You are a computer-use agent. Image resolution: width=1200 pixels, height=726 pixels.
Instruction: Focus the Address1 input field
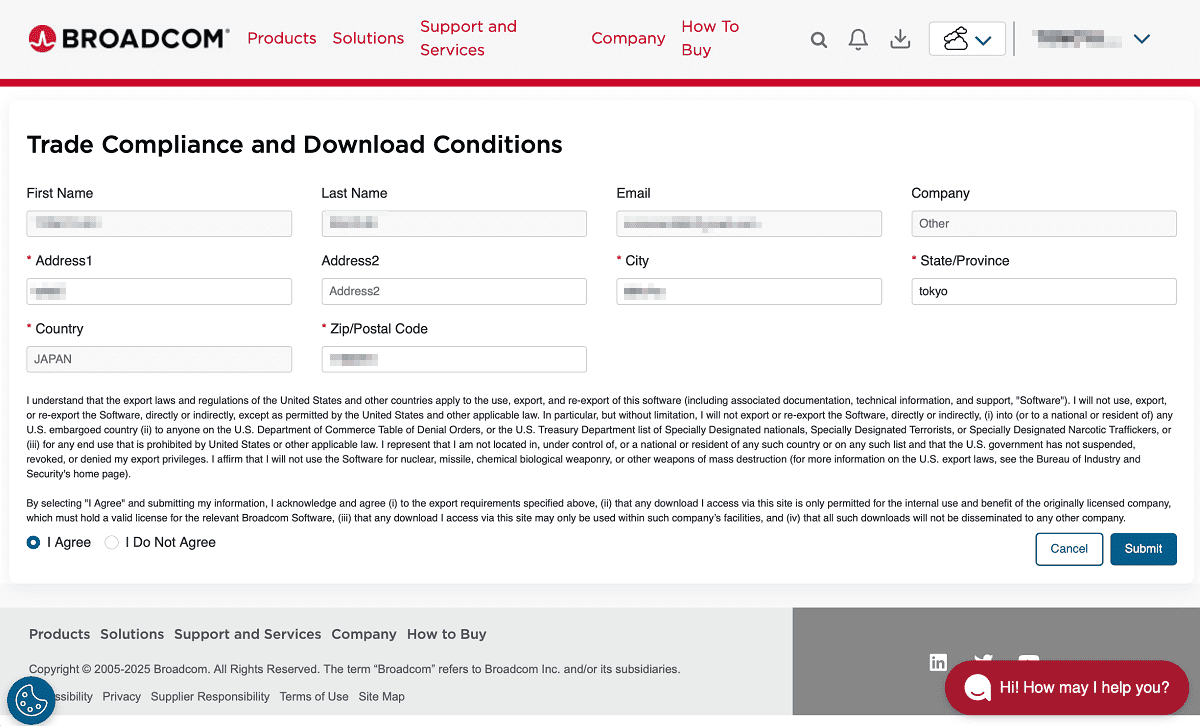159,291
